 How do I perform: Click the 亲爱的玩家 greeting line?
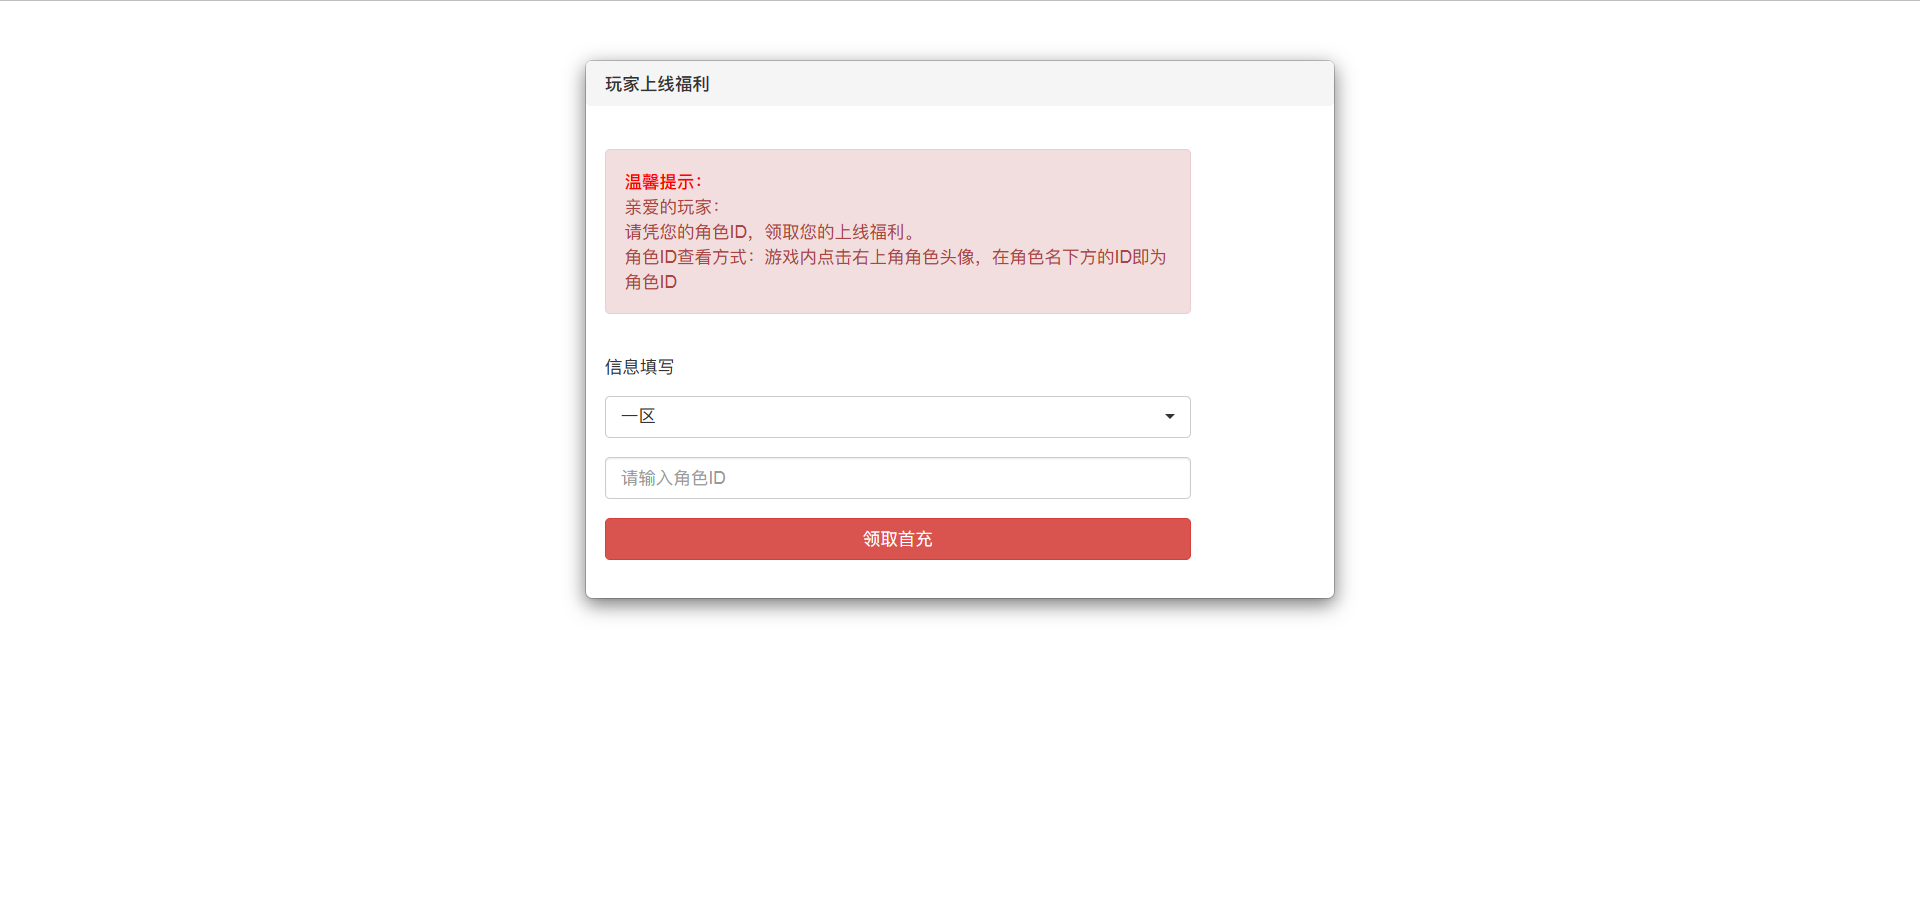(672, 207)
